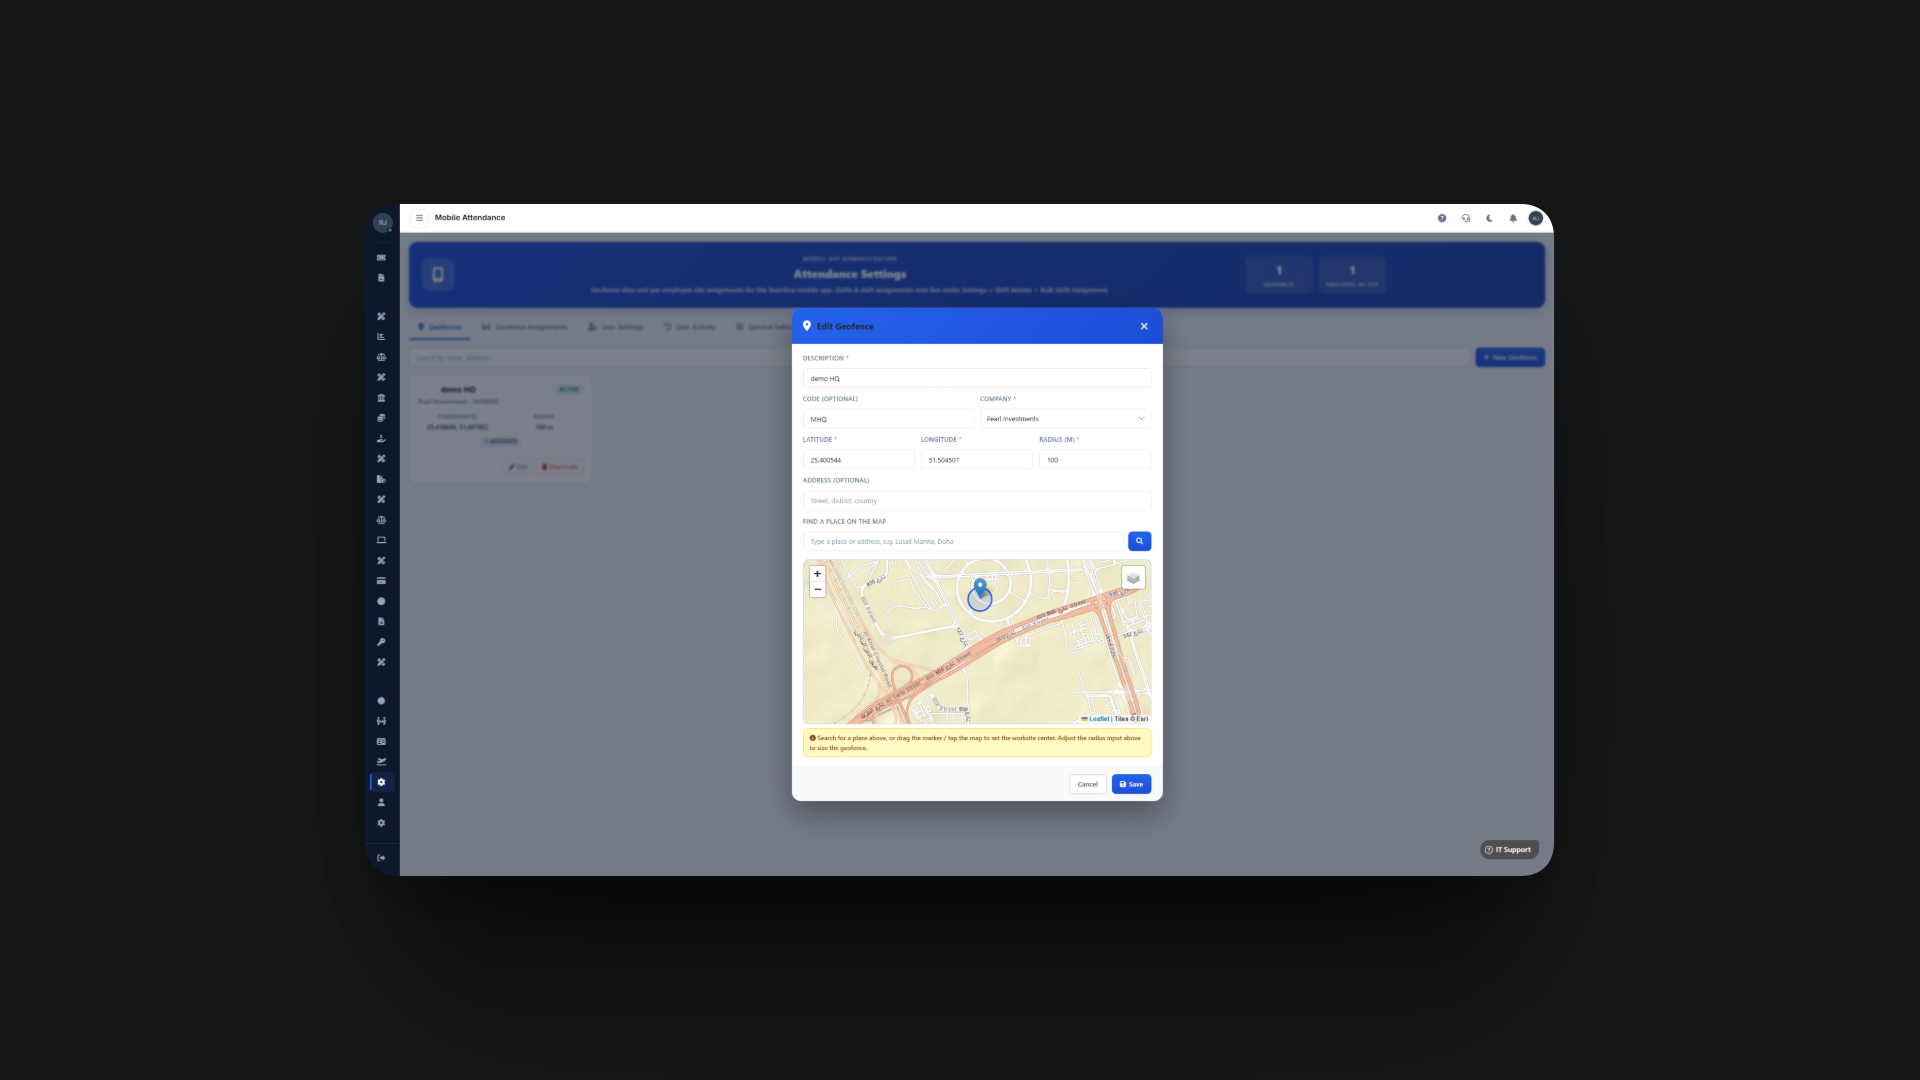Screen dimensions: 1920x1080
Task: Click the logout icon at sidebar bottom
Action: (381, 858)
